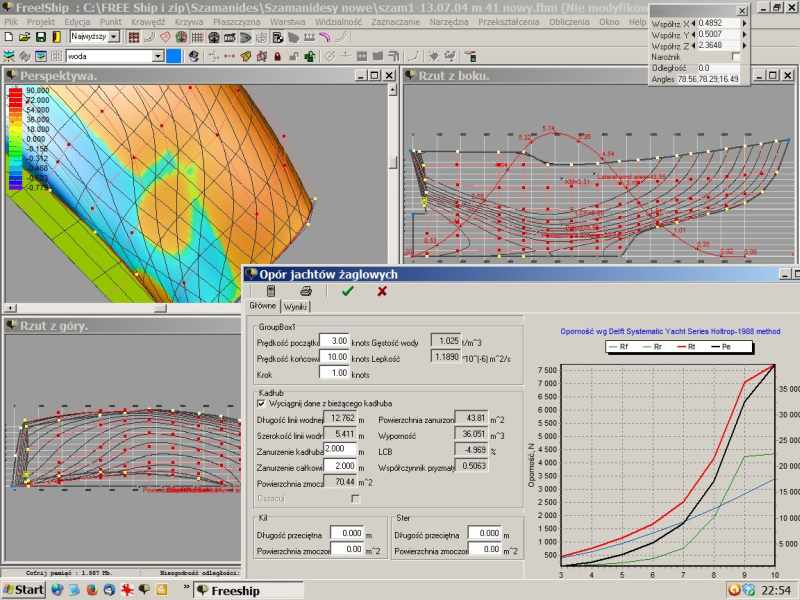Confirm with the green checkmark
This screenshot has height=600, width=800.
tap(348, 291)
